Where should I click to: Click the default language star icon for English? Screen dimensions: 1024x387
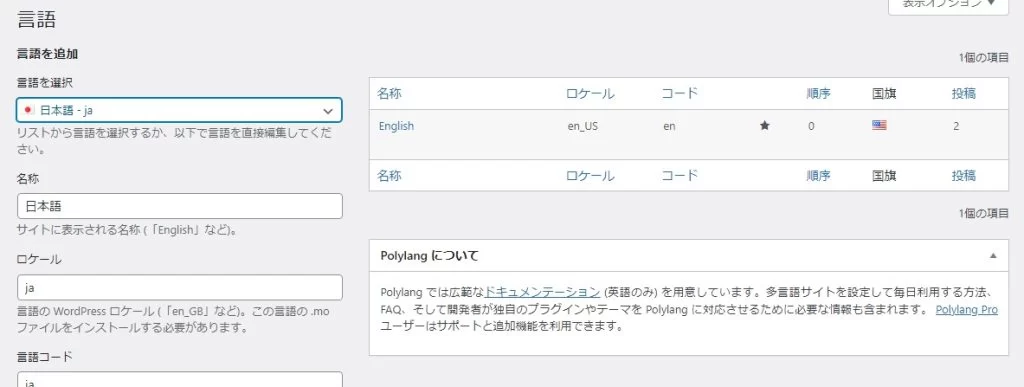click(764, 126)
